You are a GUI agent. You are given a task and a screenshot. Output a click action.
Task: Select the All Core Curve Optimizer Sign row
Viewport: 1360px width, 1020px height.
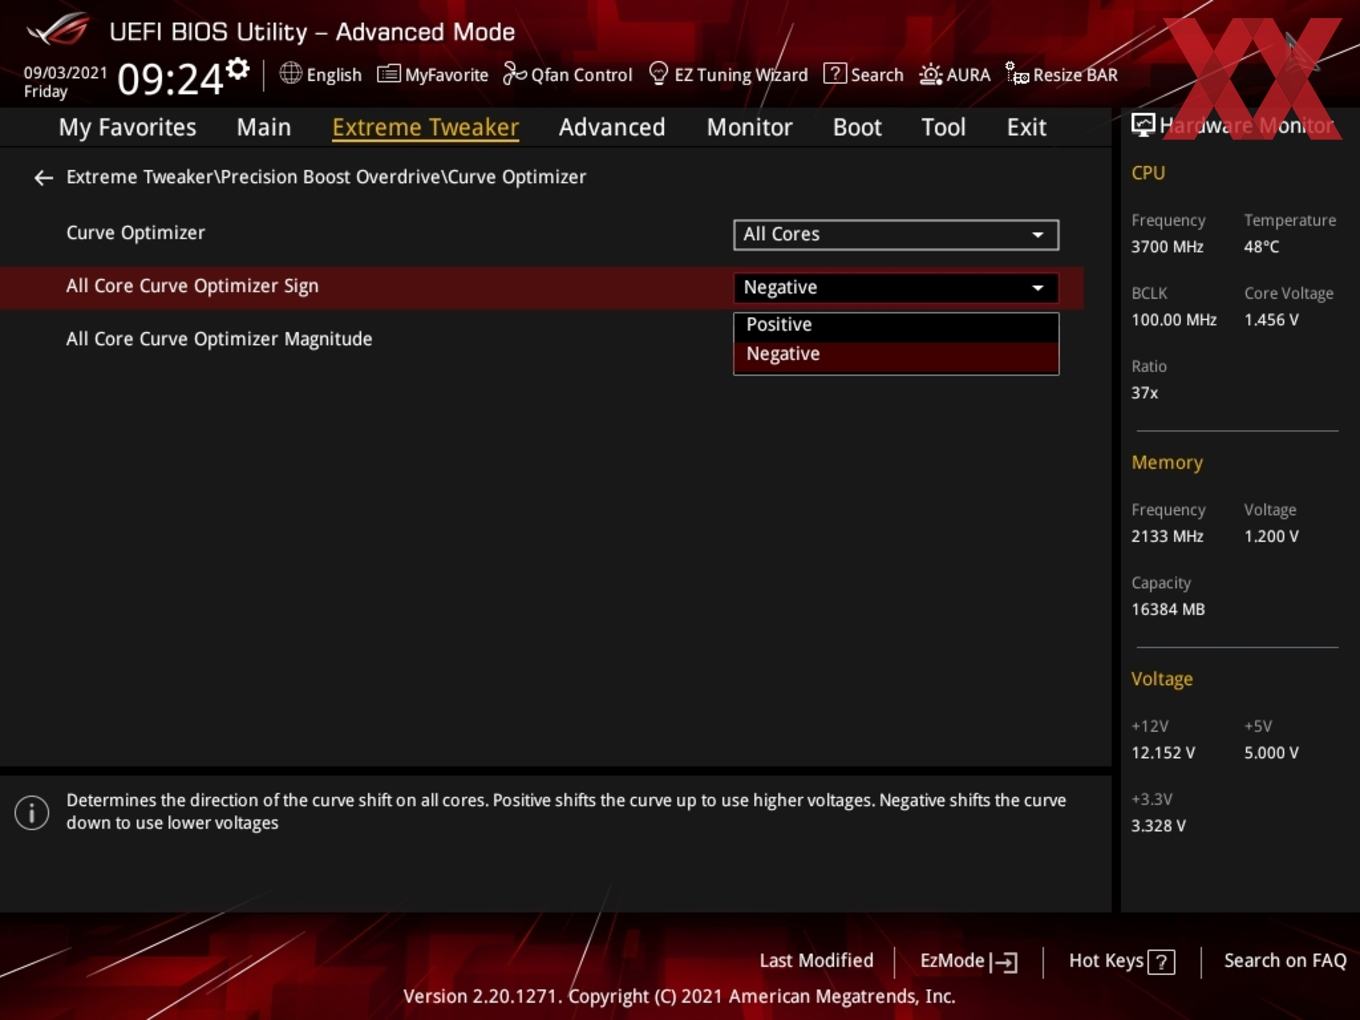[541, 287]
